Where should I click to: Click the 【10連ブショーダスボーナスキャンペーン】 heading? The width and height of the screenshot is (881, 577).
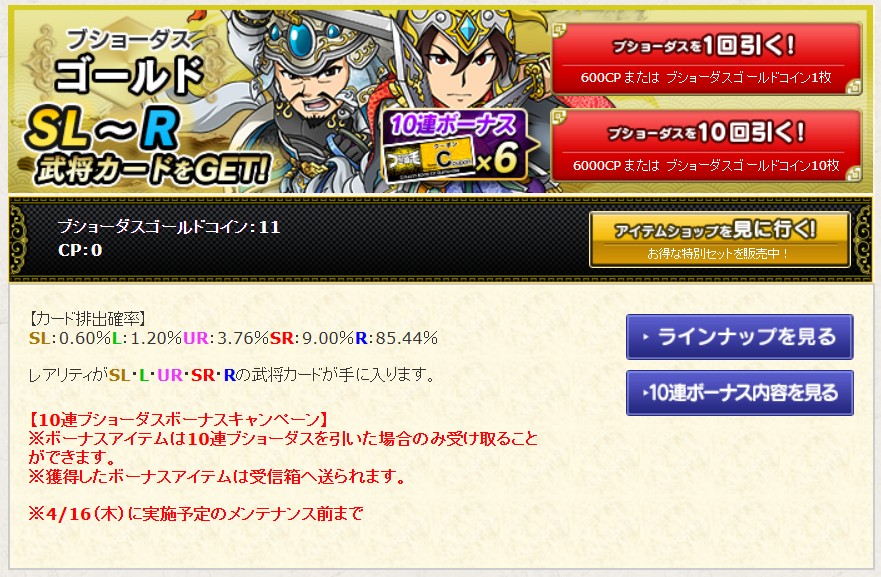[179, 419]
